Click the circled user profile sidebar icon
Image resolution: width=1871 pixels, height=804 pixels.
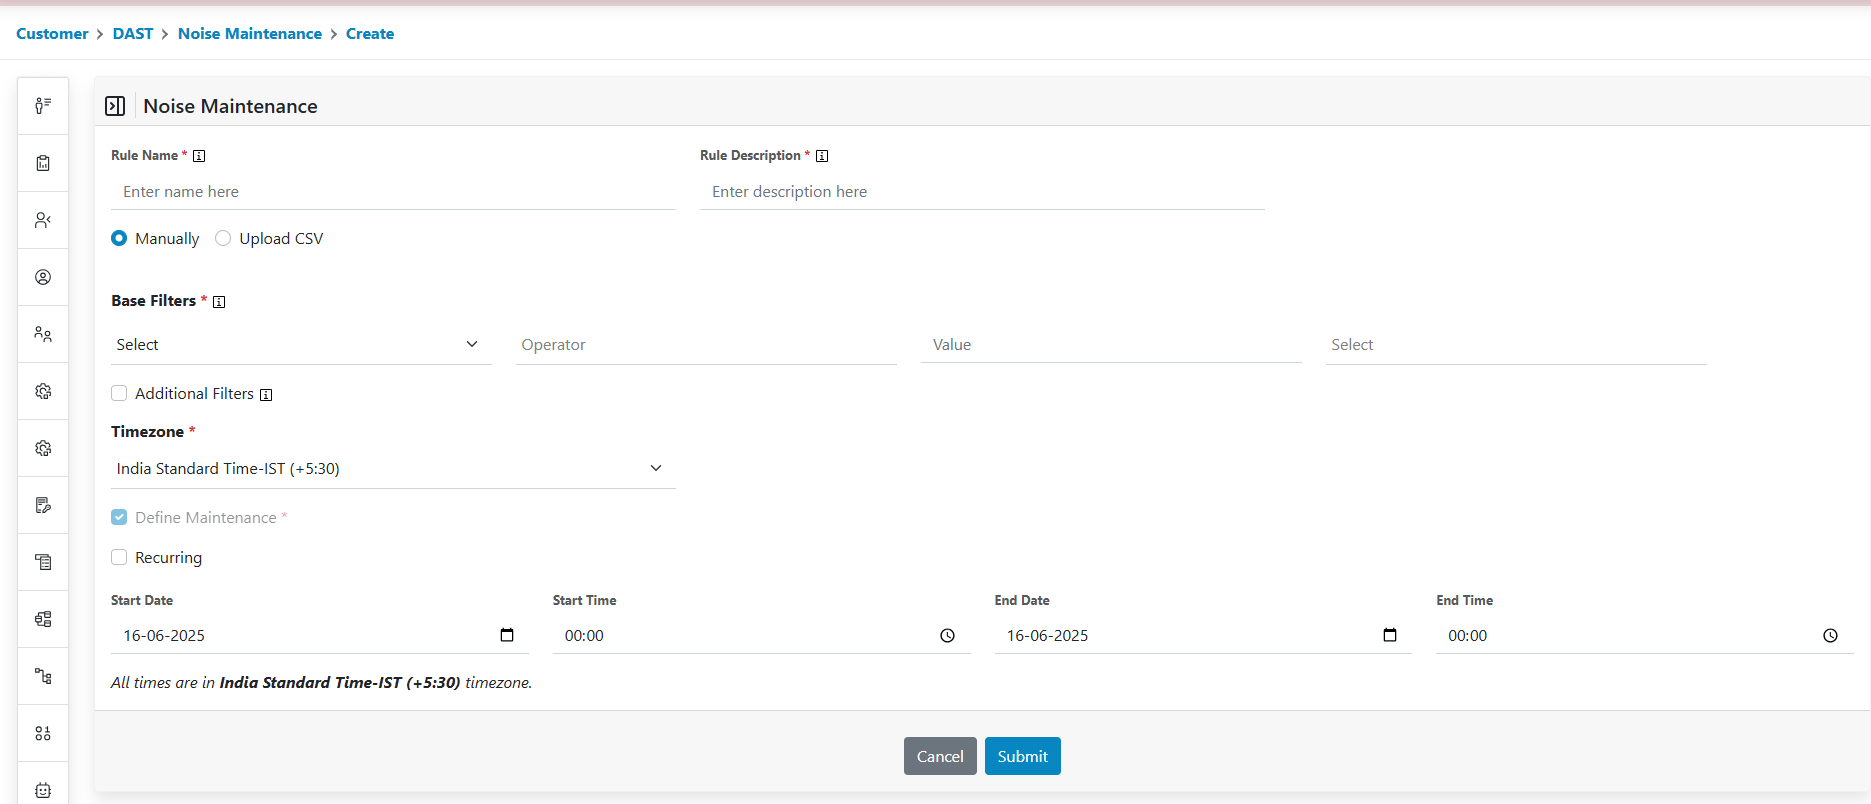[43, 277]
